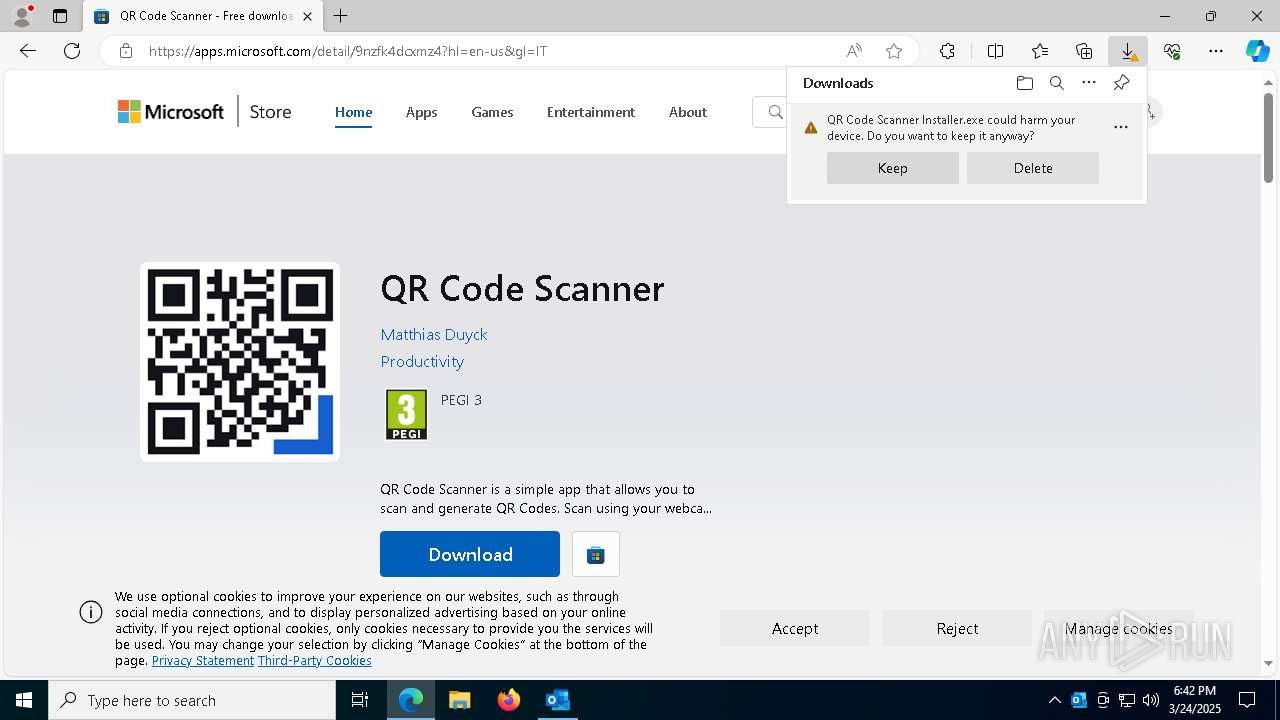Open Apps in Store navigation

pyautogui.click(x=421, y=112)
